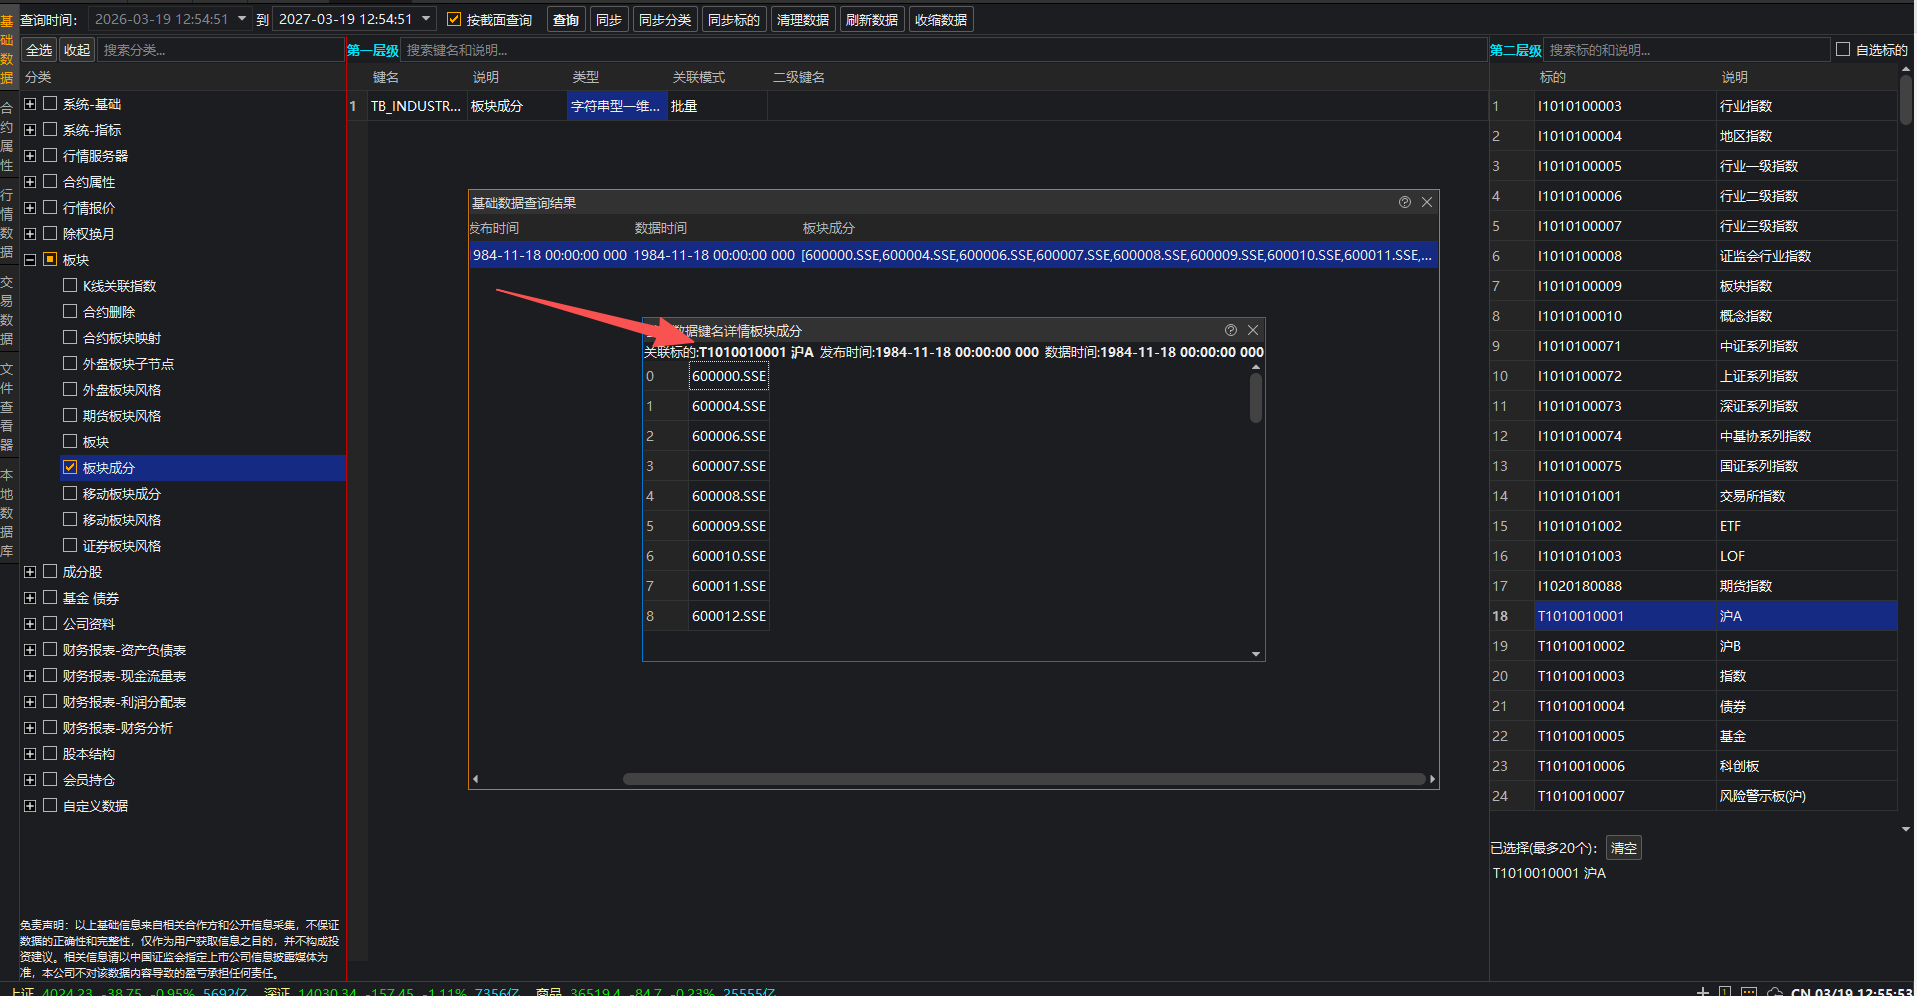
Task: Click the cloud sync icon in status bar
Action: [x=1774, y=991]
